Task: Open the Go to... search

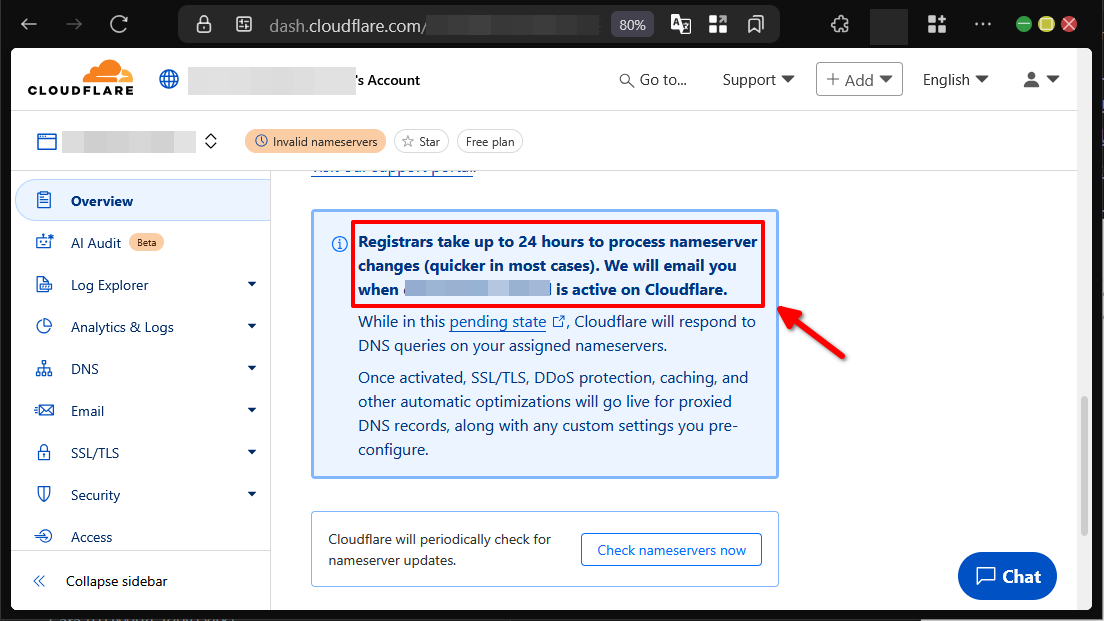Action: 653,80
